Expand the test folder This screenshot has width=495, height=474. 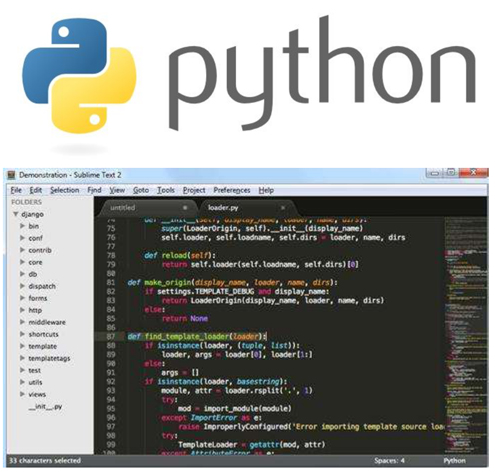click(22, 370)
